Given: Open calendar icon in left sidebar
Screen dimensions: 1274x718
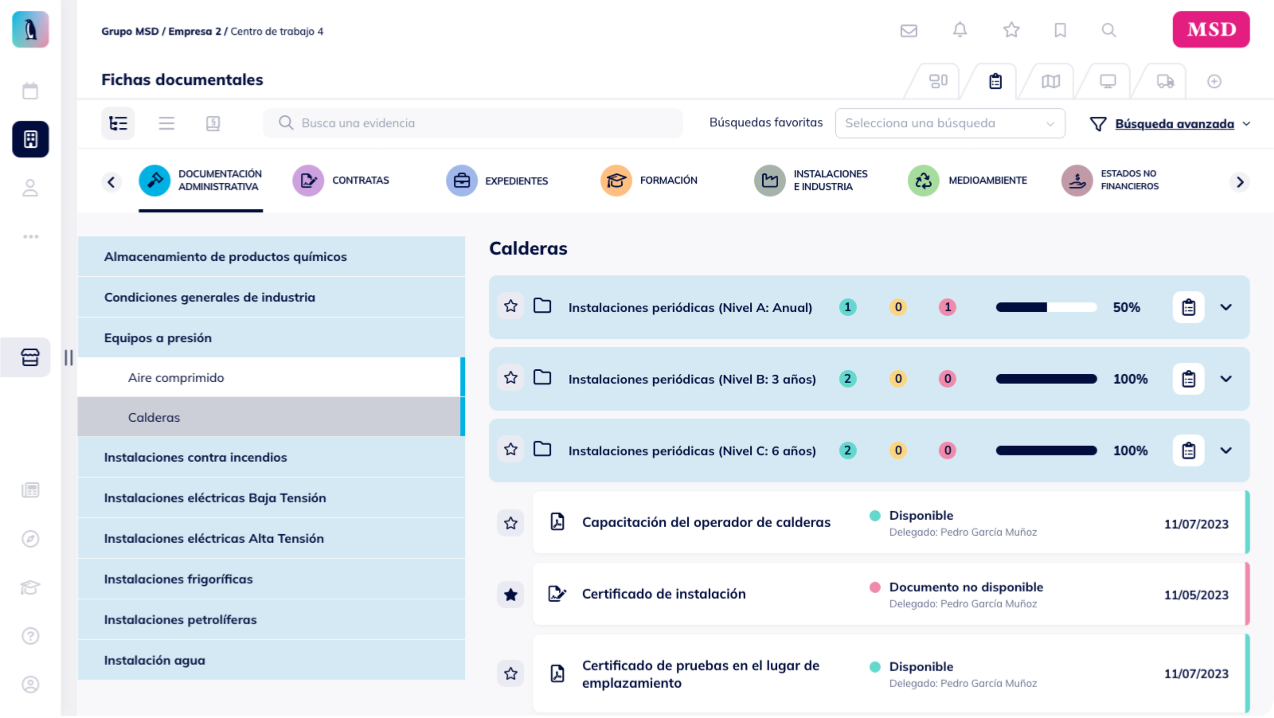Looking at the screenshot, I should pyautogui.click(x=30, y=91).
